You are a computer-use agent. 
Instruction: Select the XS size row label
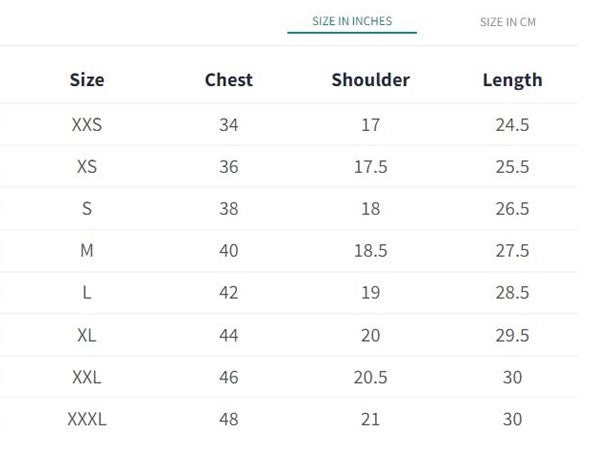(87, 167)
